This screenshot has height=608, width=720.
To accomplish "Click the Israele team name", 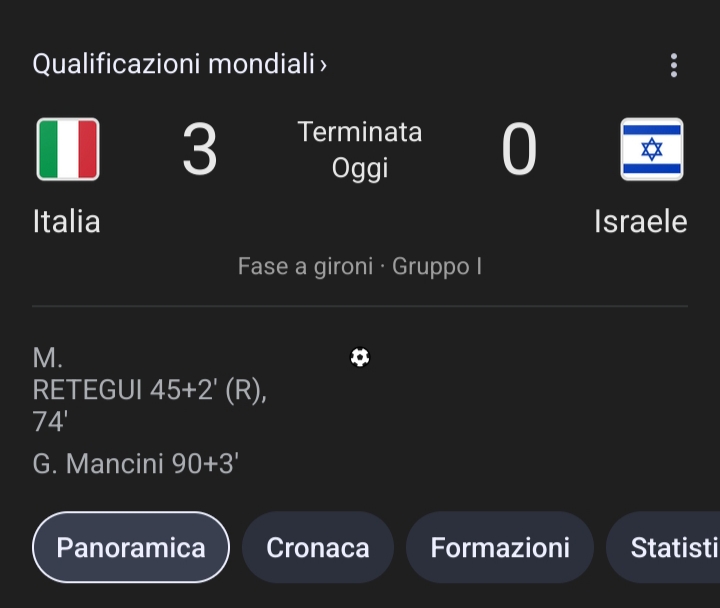I will tap(640, 221).
